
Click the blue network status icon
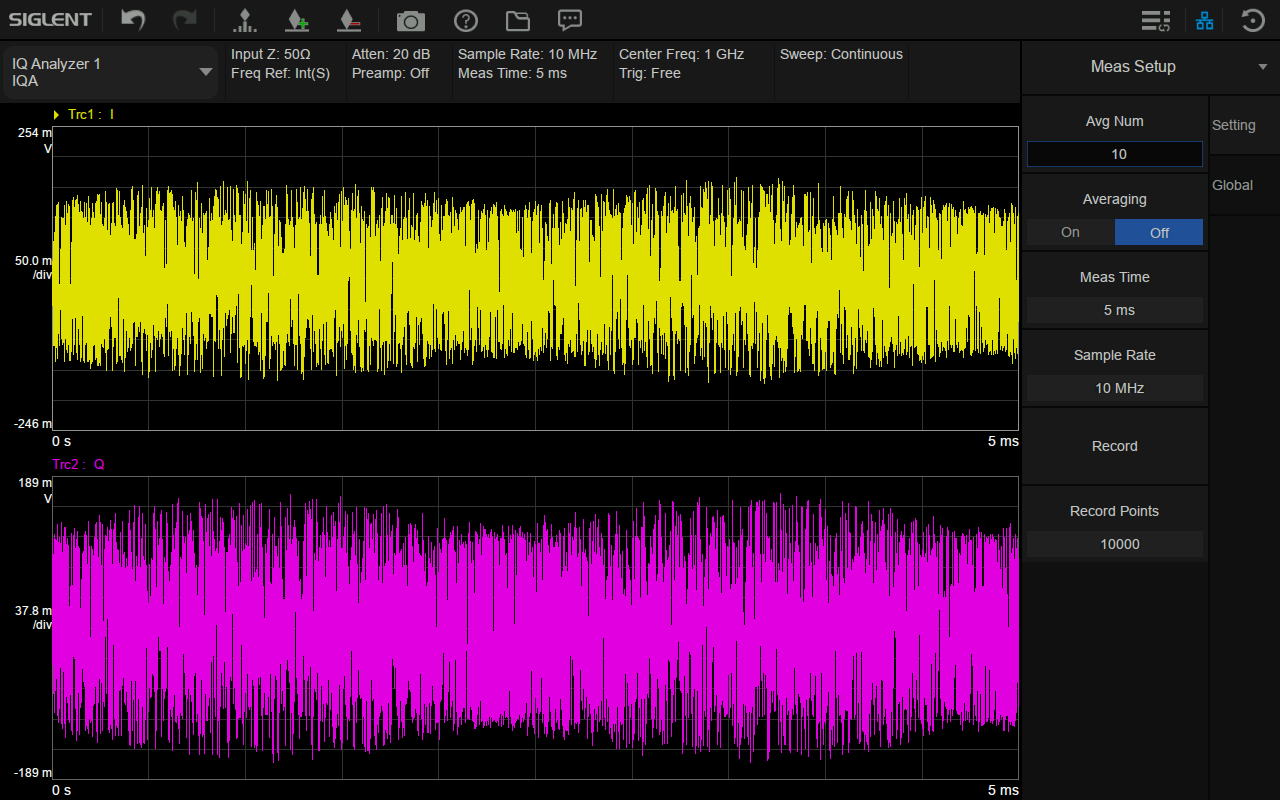point(1205,20)
